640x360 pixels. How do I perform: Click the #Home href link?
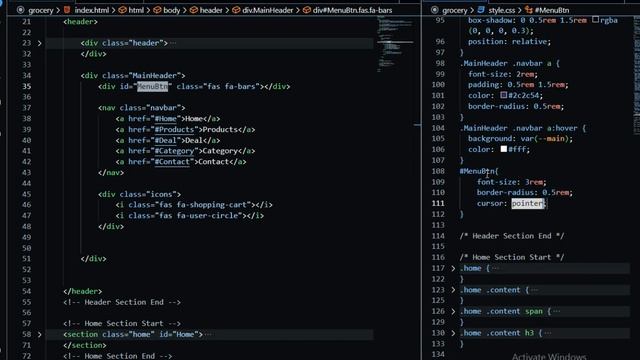165,119
